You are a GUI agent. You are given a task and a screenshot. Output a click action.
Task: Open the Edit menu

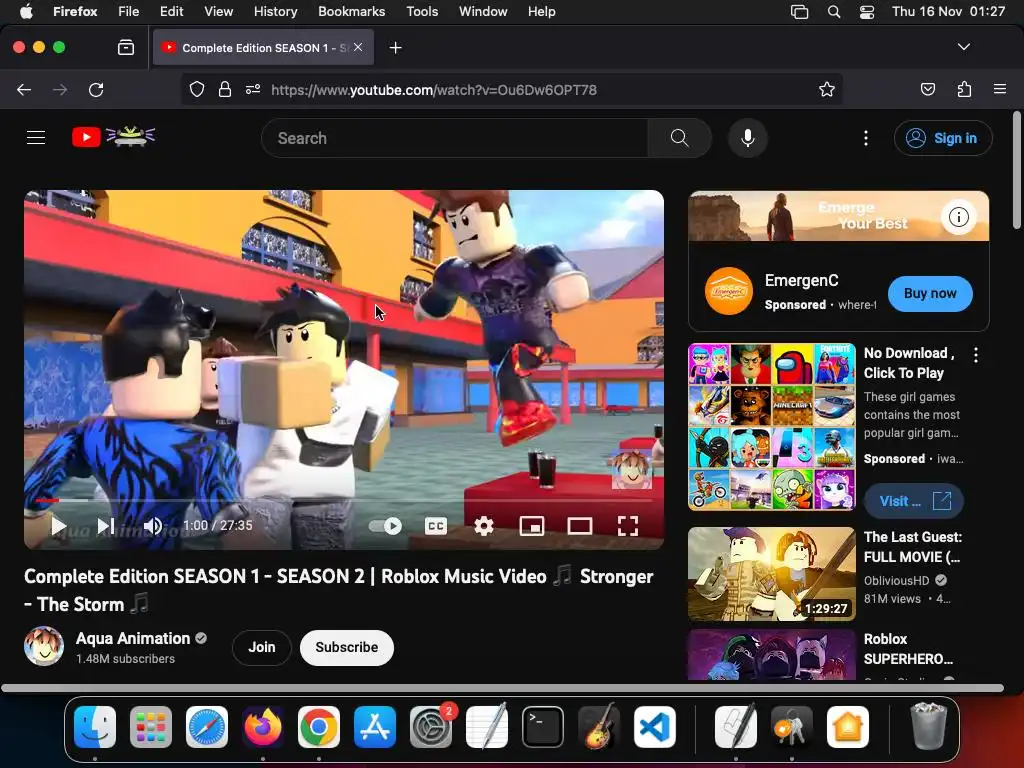[171, 11]
